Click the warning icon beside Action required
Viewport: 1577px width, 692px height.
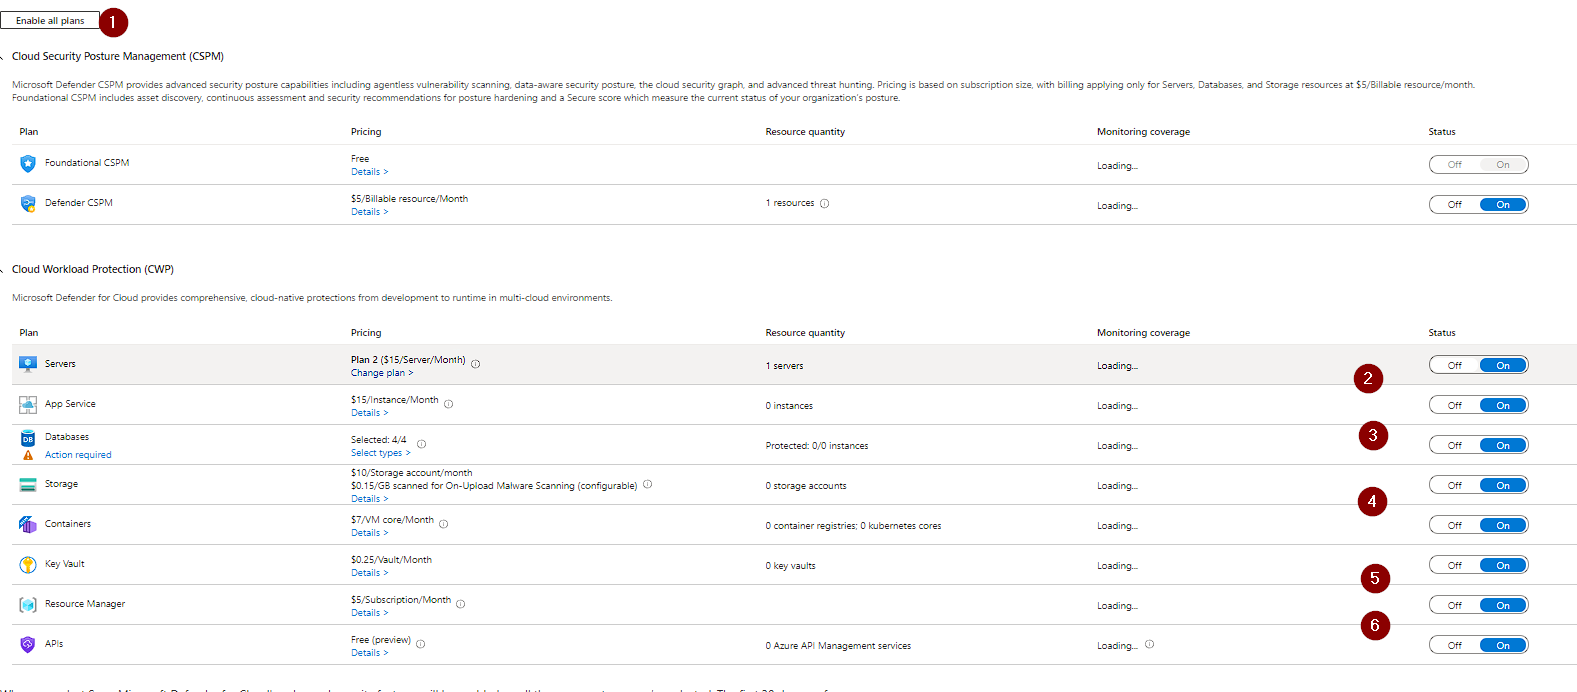28,455
